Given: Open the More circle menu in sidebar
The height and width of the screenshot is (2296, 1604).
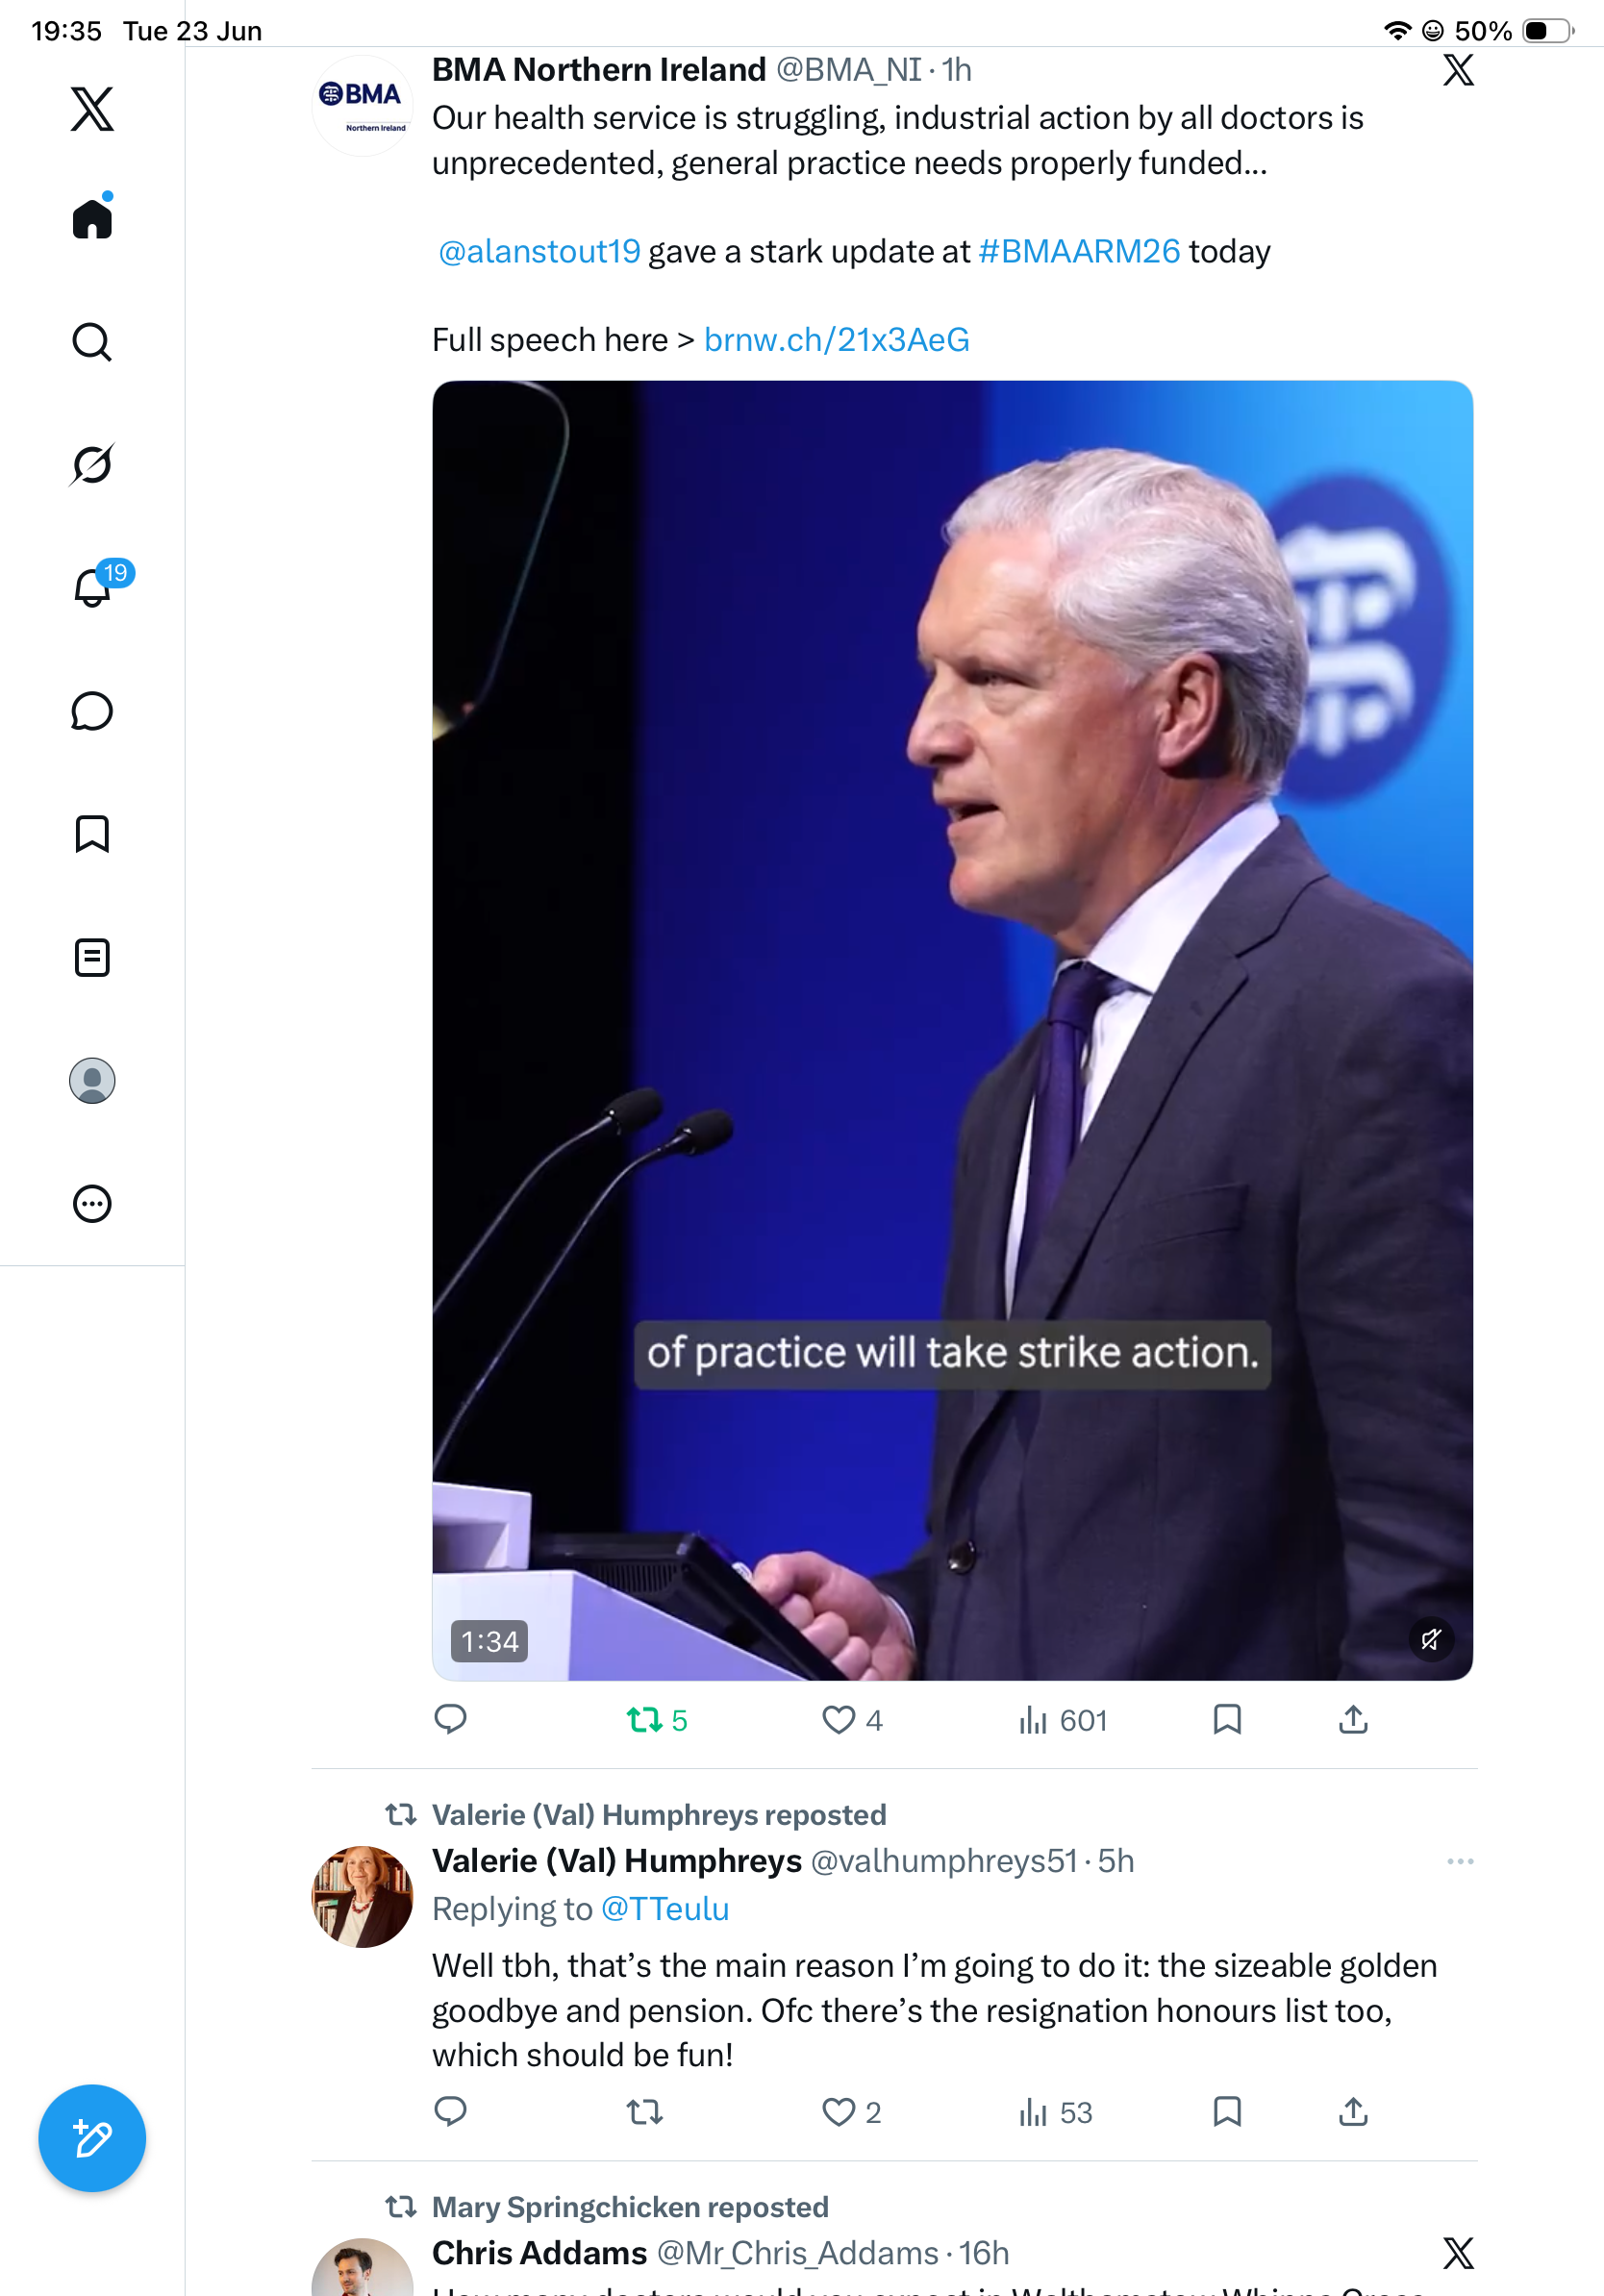Looking at the screenshot, I should click(x=92, y=1204).
